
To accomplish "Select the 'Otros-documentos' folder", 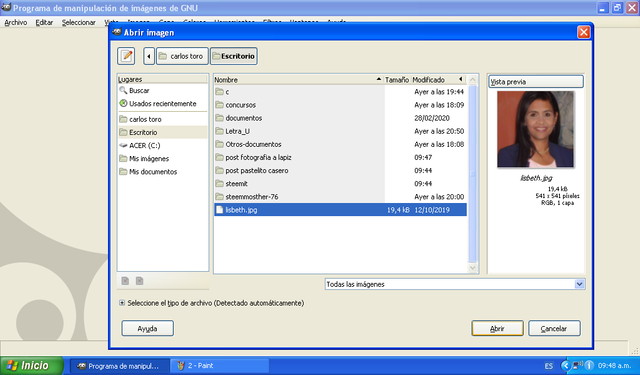I will pyautogui.click(x=340, y=144).
